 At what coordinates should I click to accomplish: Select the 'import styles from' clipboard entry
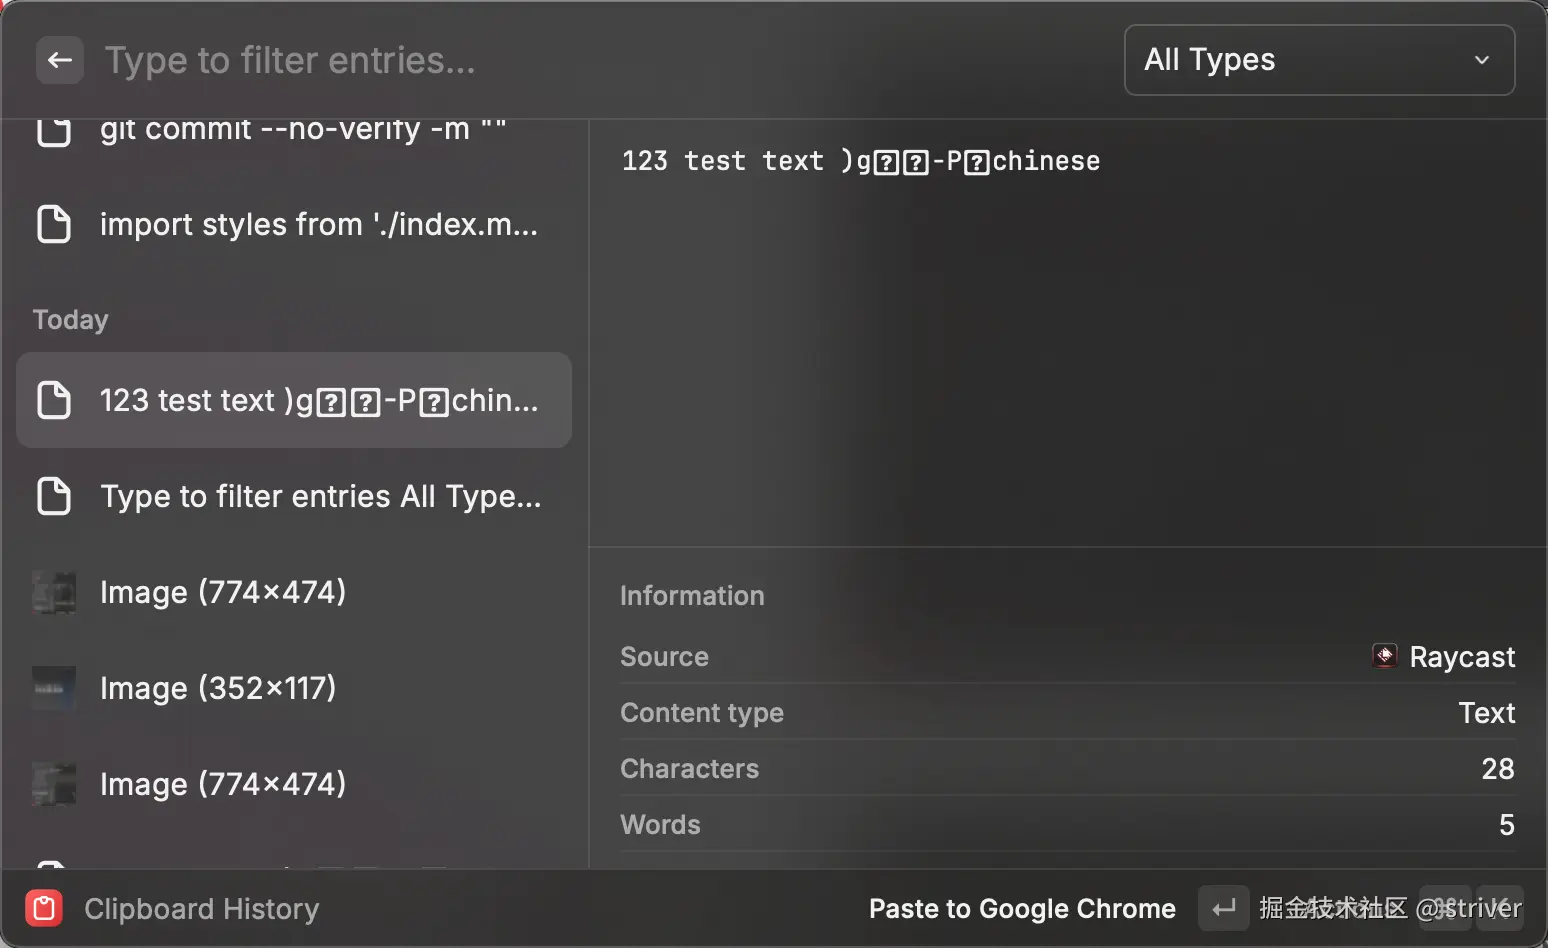tap(294, 224)
